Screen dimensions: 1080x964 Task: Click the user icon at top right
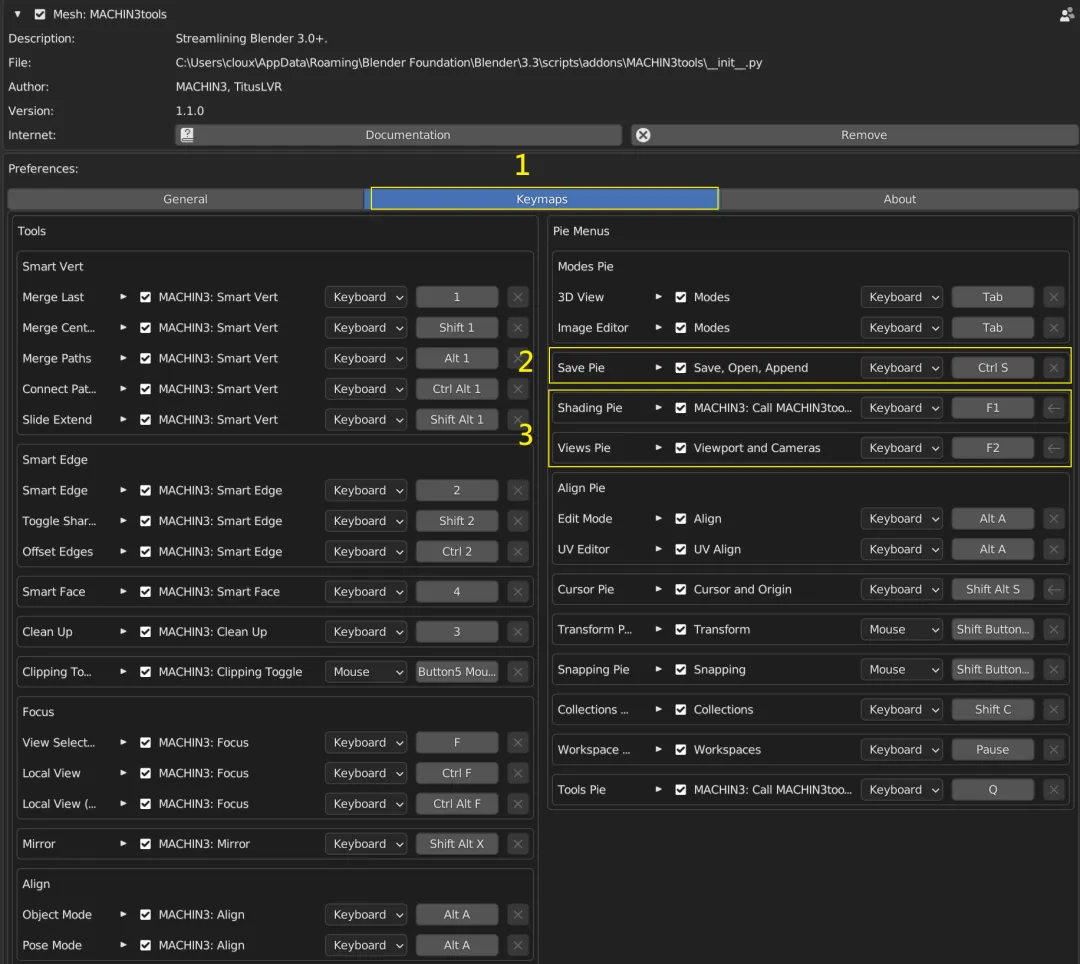click(x=1066, y=15)
